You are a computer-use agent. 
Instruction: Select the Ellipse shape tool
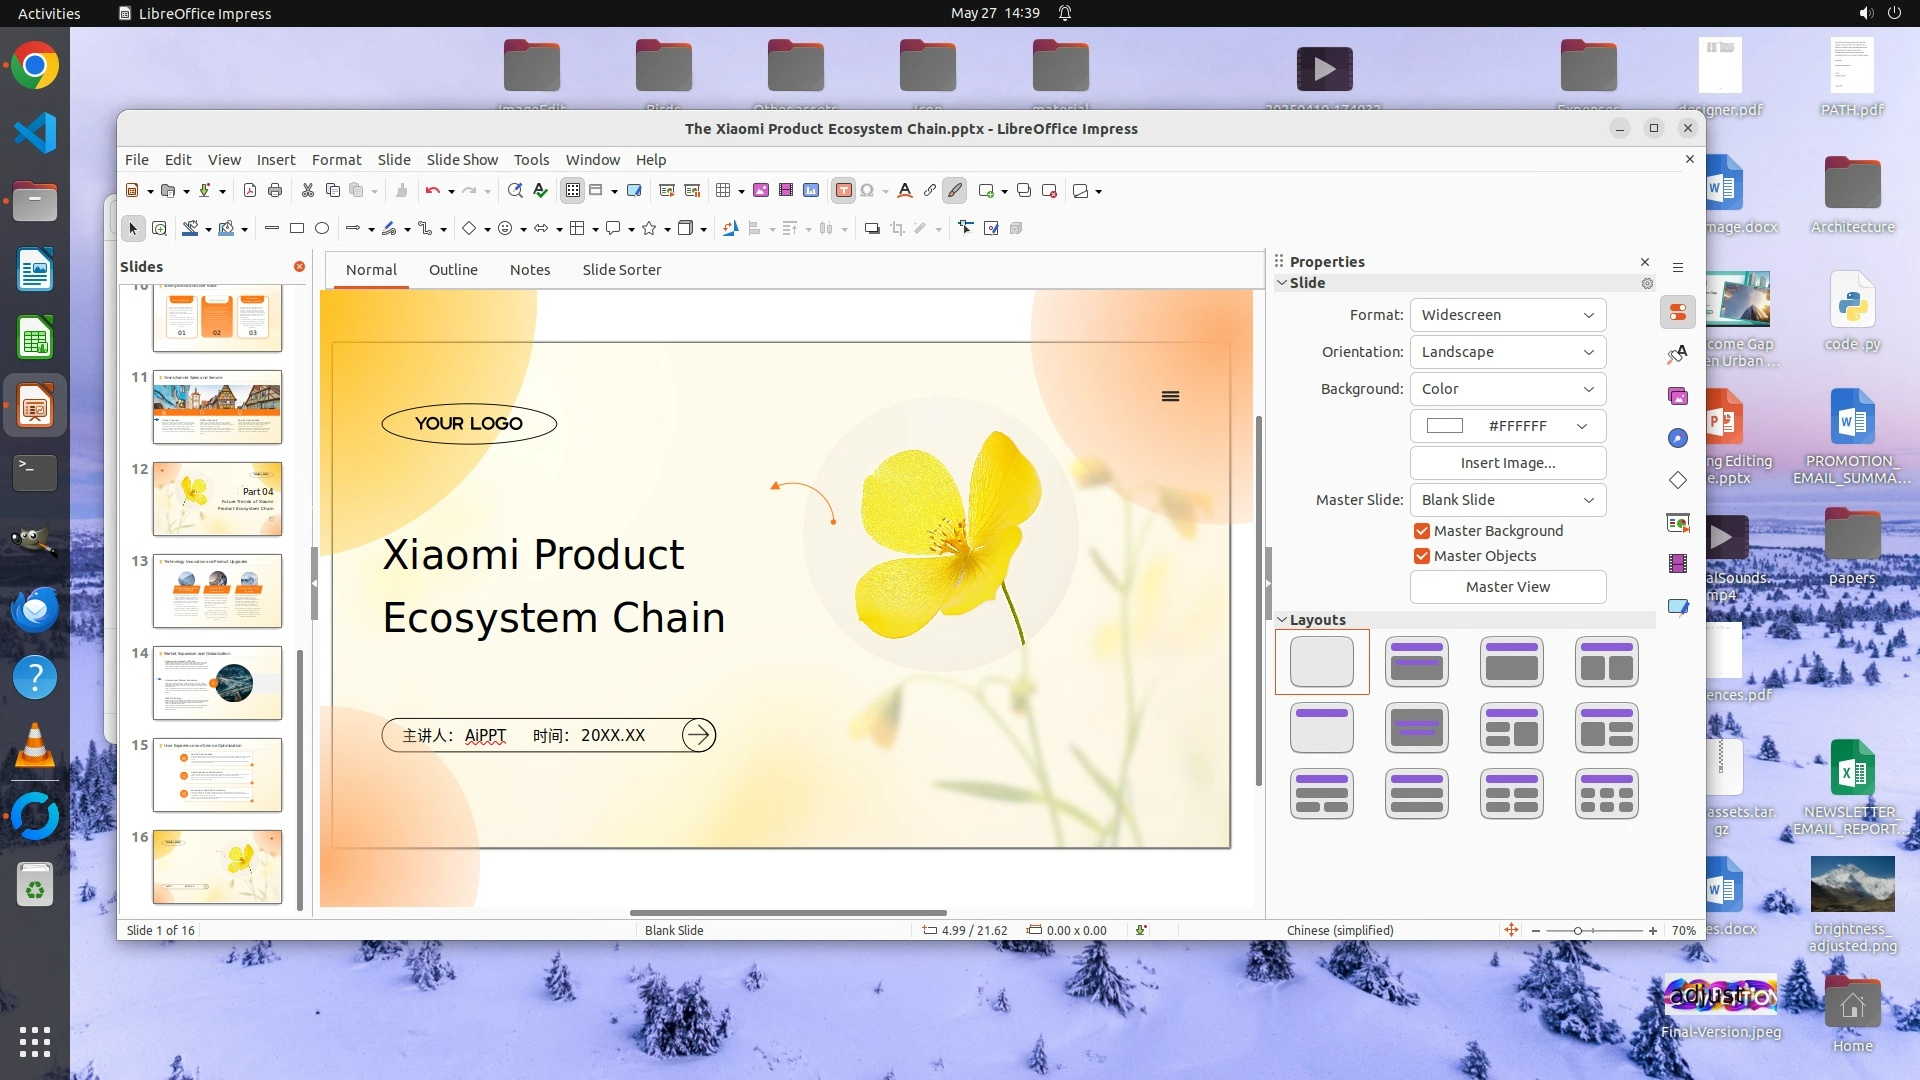[322, 229]
